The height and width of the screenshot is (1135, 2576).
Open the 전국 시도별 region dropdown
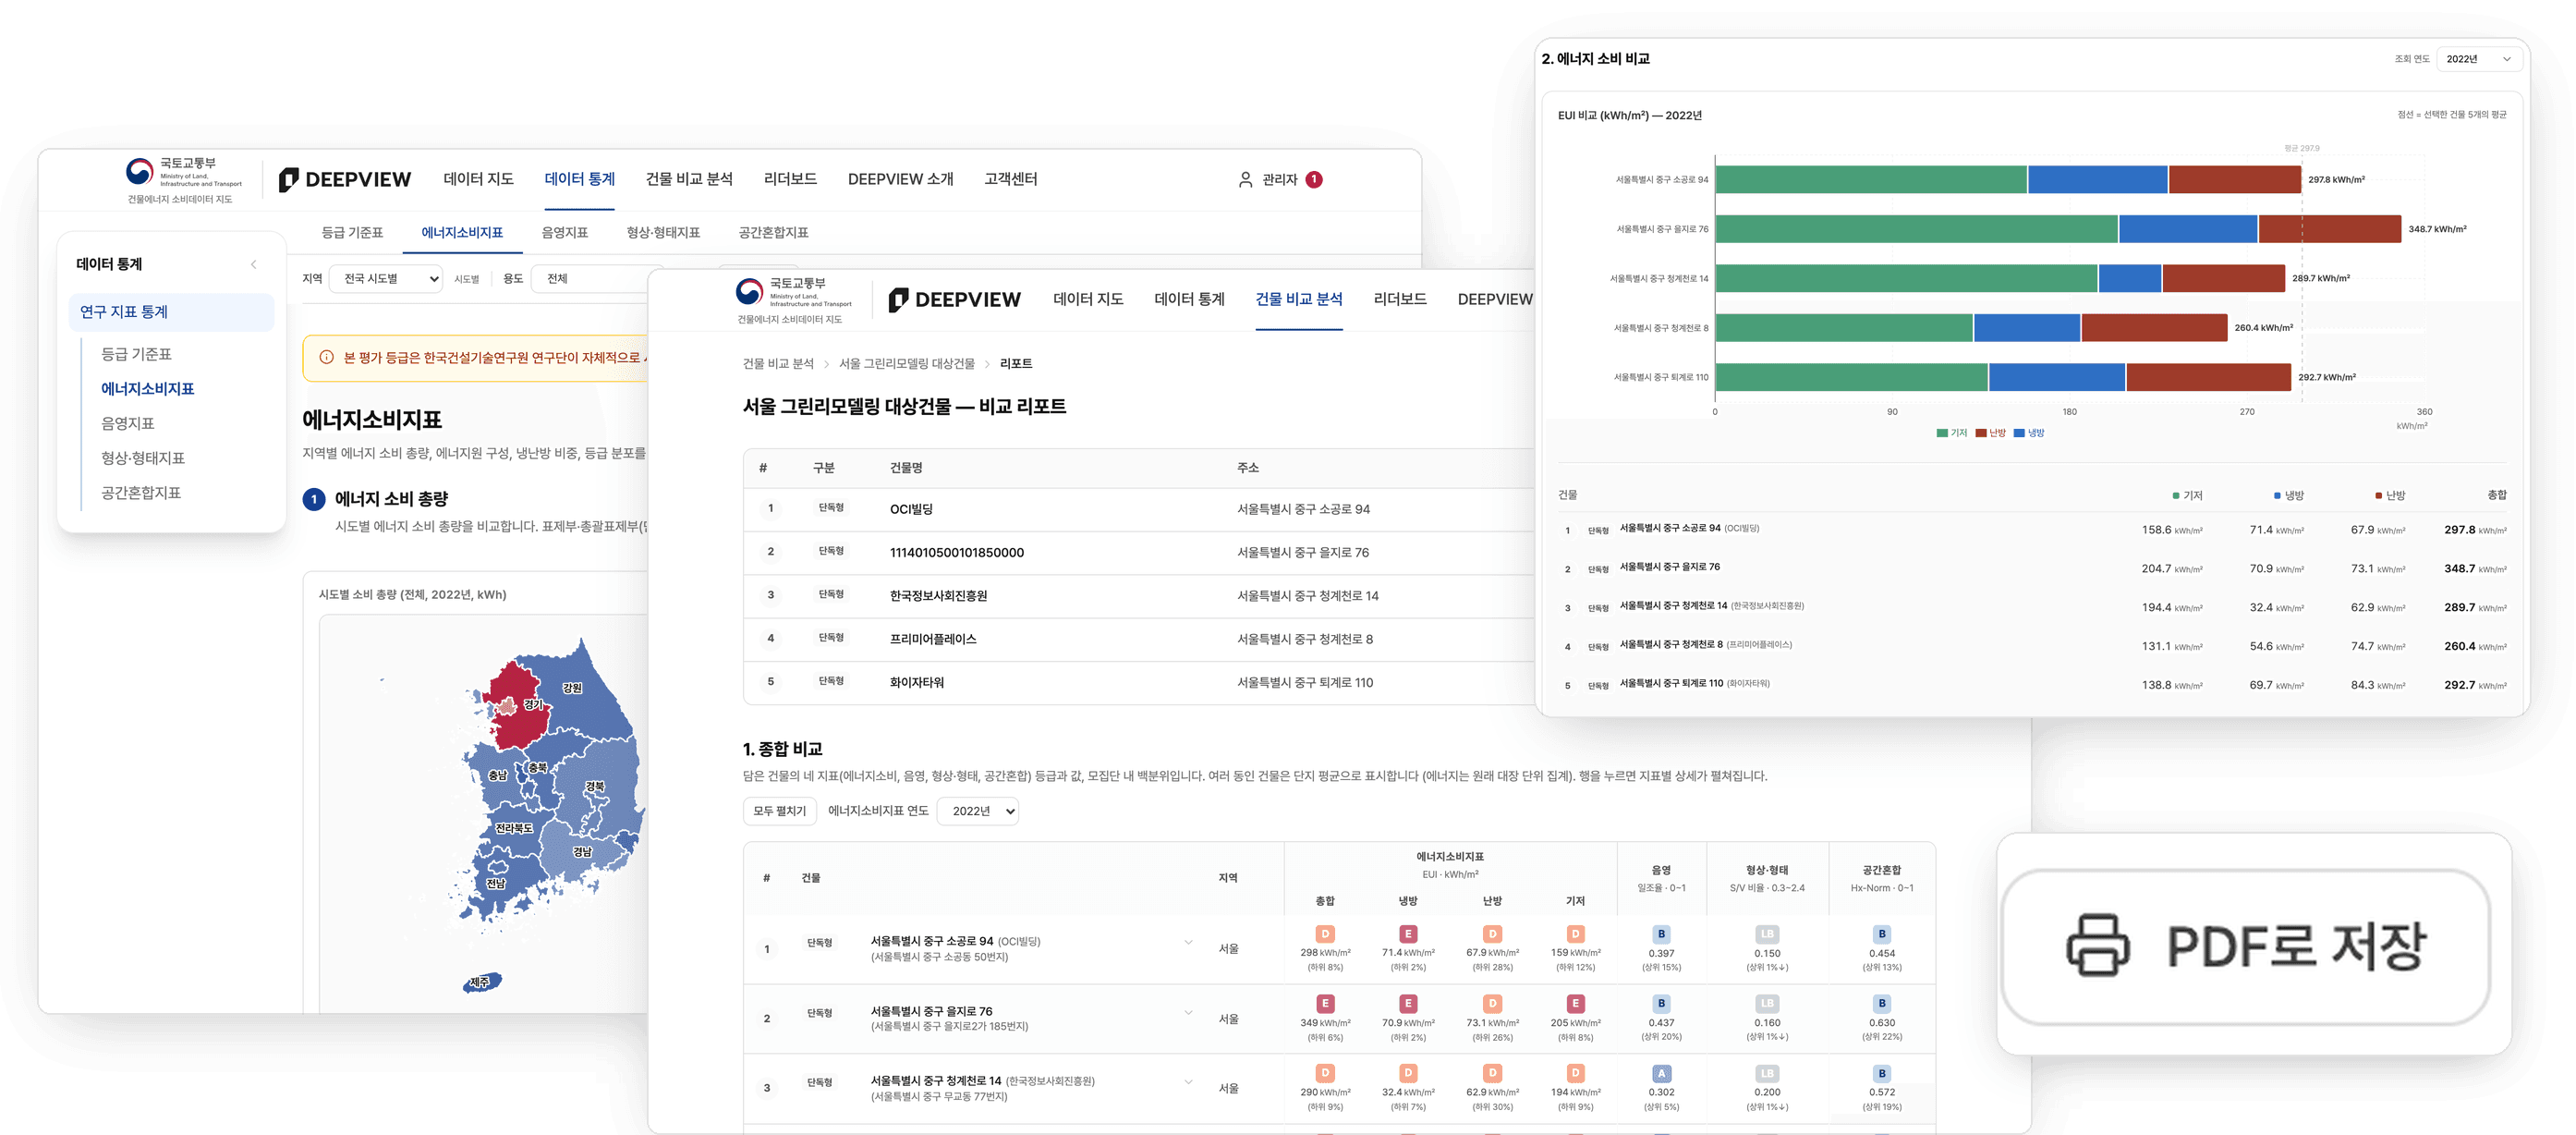point(387,279)
